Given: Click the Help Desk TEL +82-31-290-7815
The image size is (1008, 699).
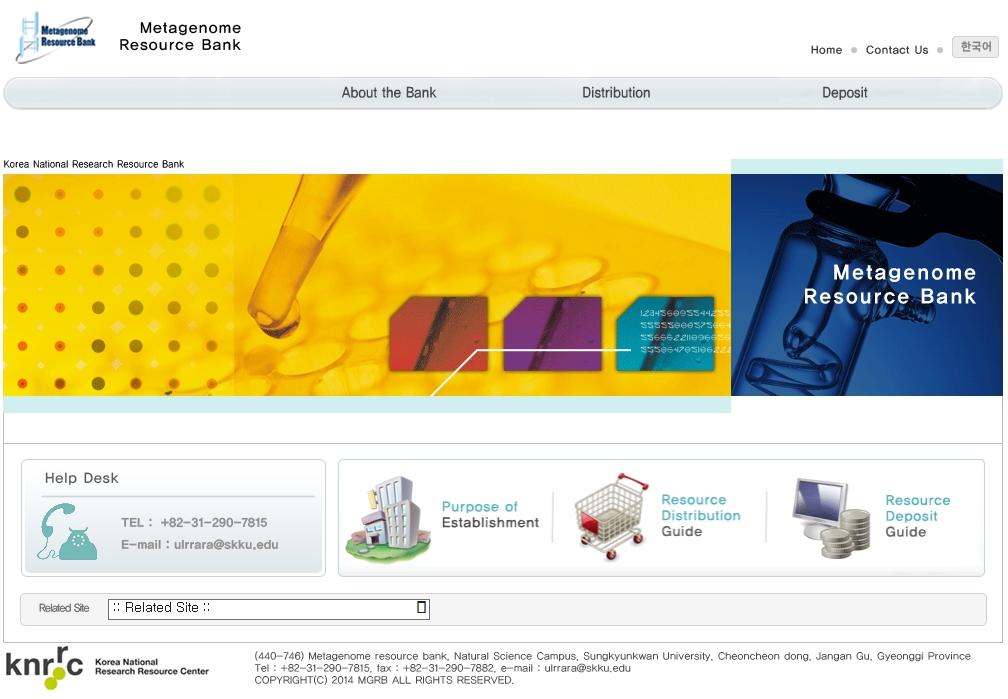Looking at the screenshot, I should 194,522.
